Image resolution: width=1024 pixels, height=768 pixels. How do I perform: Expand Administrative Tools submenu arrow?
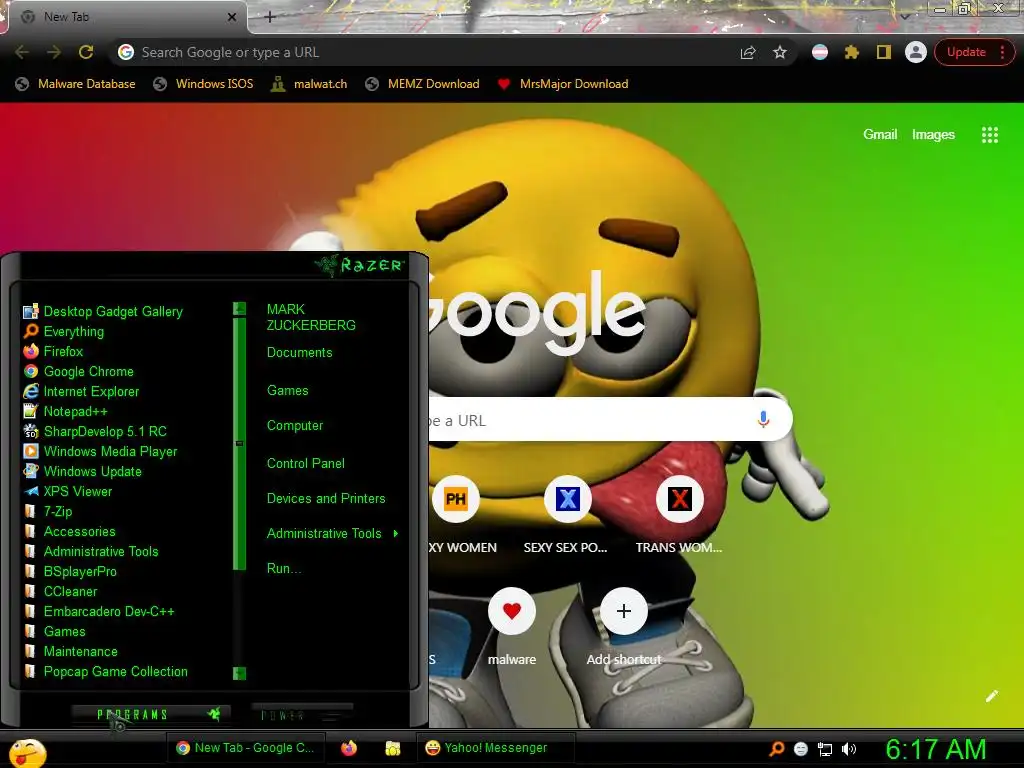pos(396,534)
